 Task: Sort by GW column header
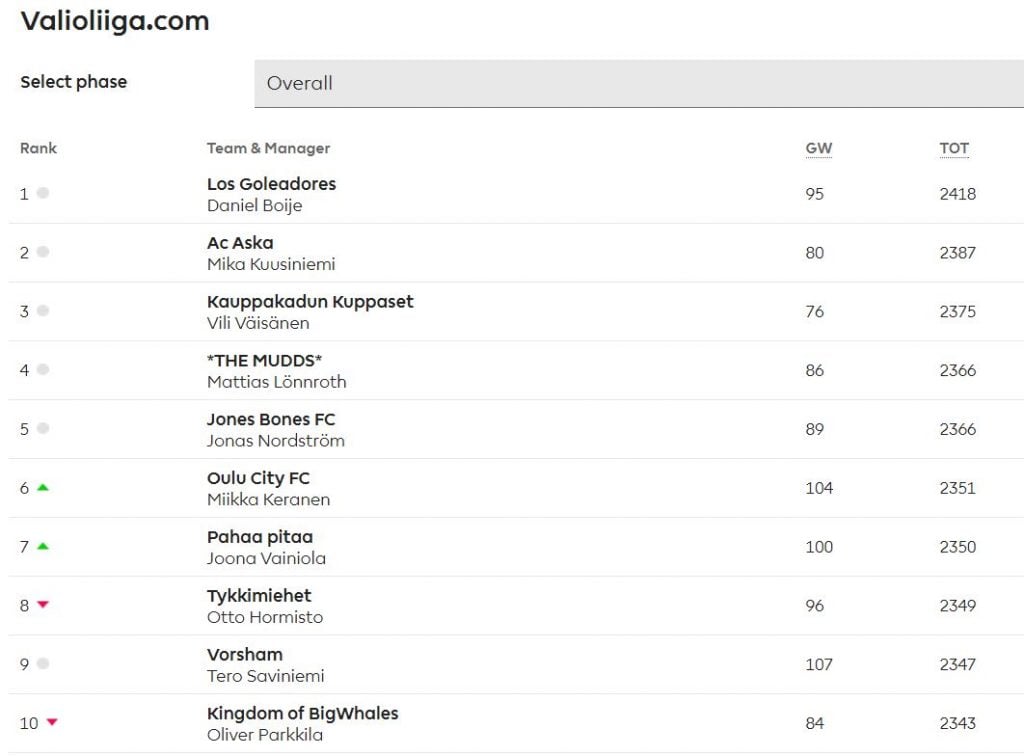tap(818, 148)
